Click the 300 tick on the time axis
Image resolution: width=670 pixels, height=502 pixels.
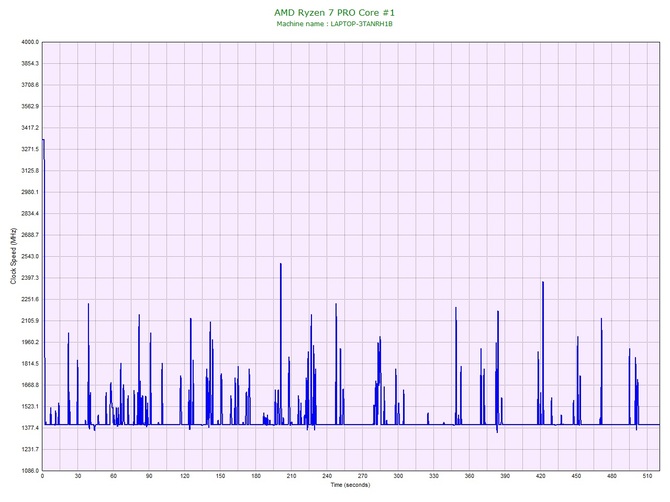coord(398,476)
